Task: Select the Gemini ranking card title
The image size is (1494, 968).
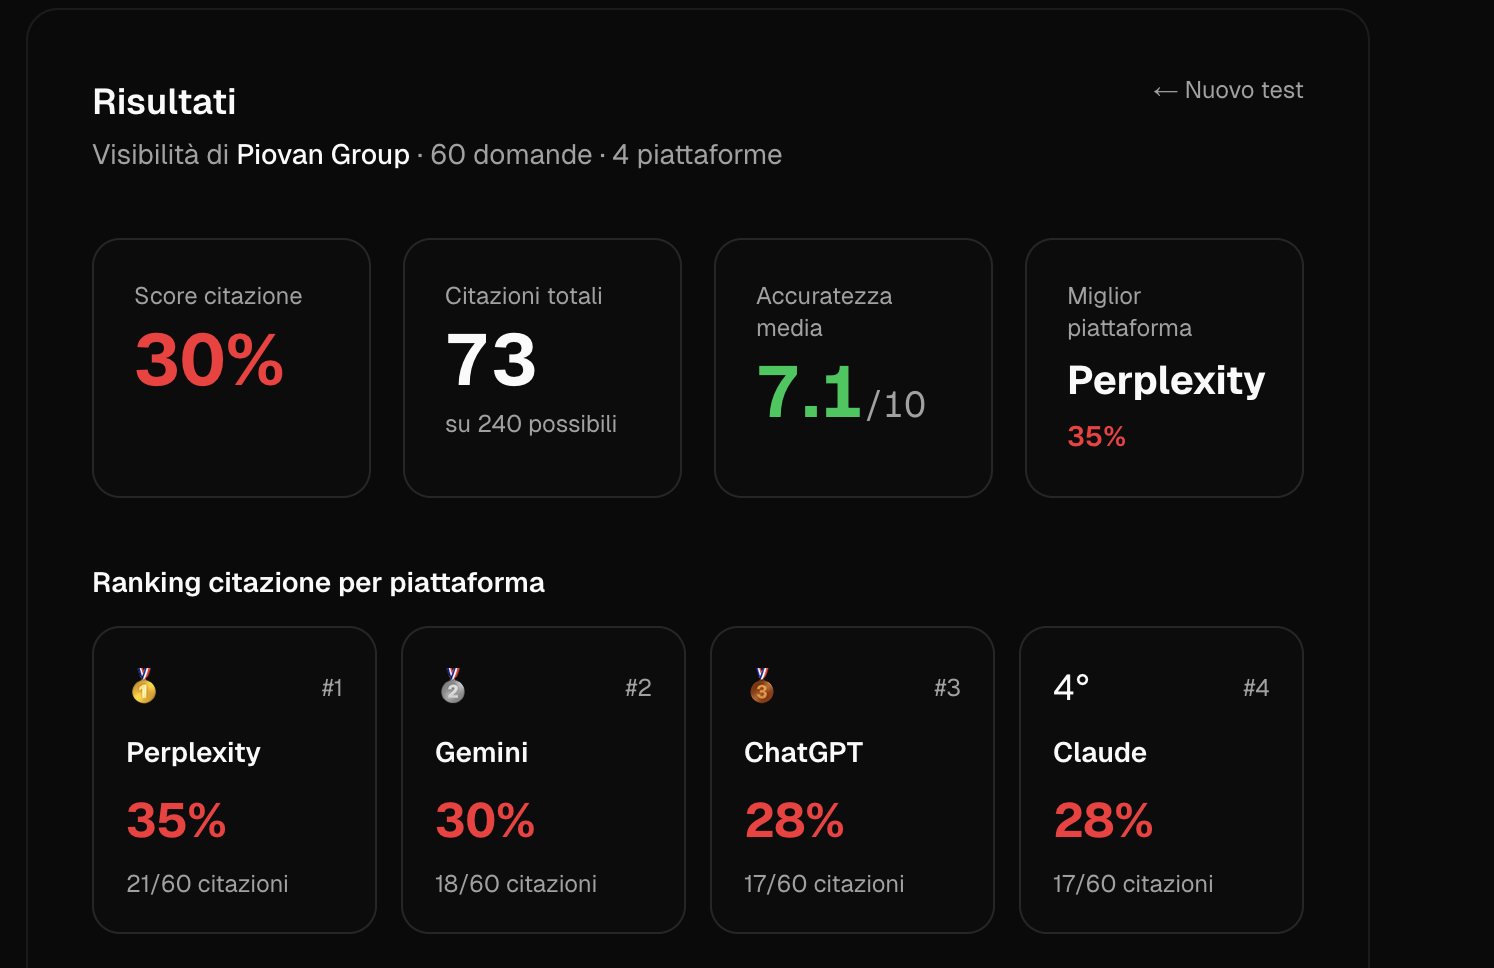Action: (x=481, y=752)
